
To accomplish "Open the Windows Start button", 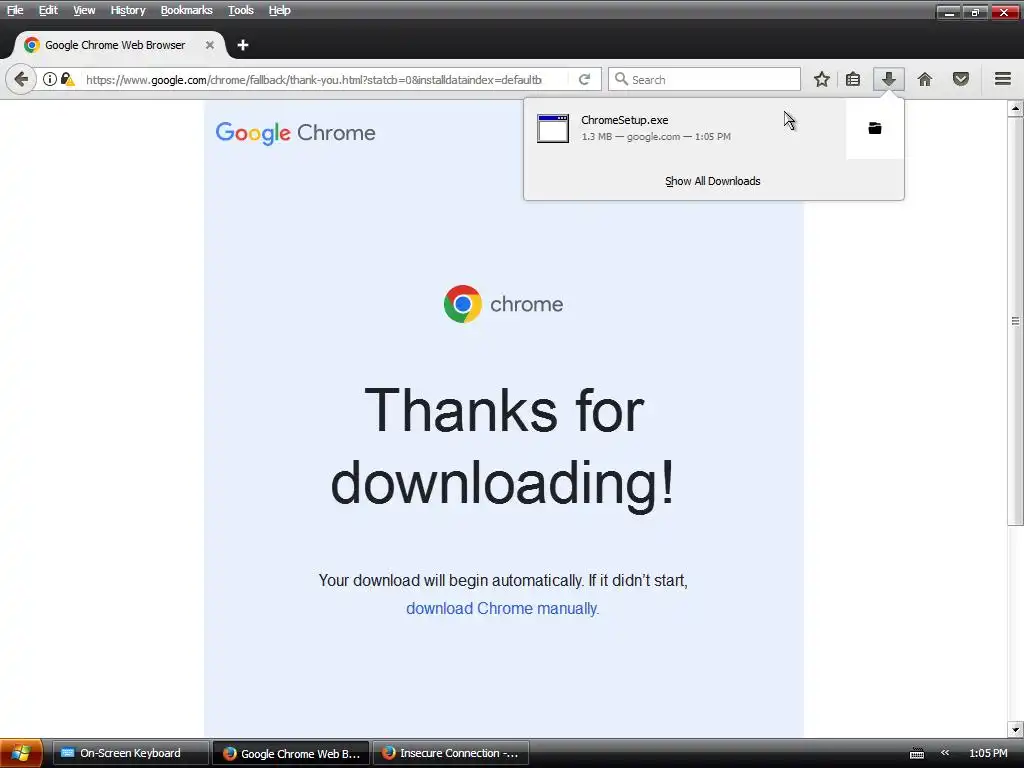I will pos(21,753).
